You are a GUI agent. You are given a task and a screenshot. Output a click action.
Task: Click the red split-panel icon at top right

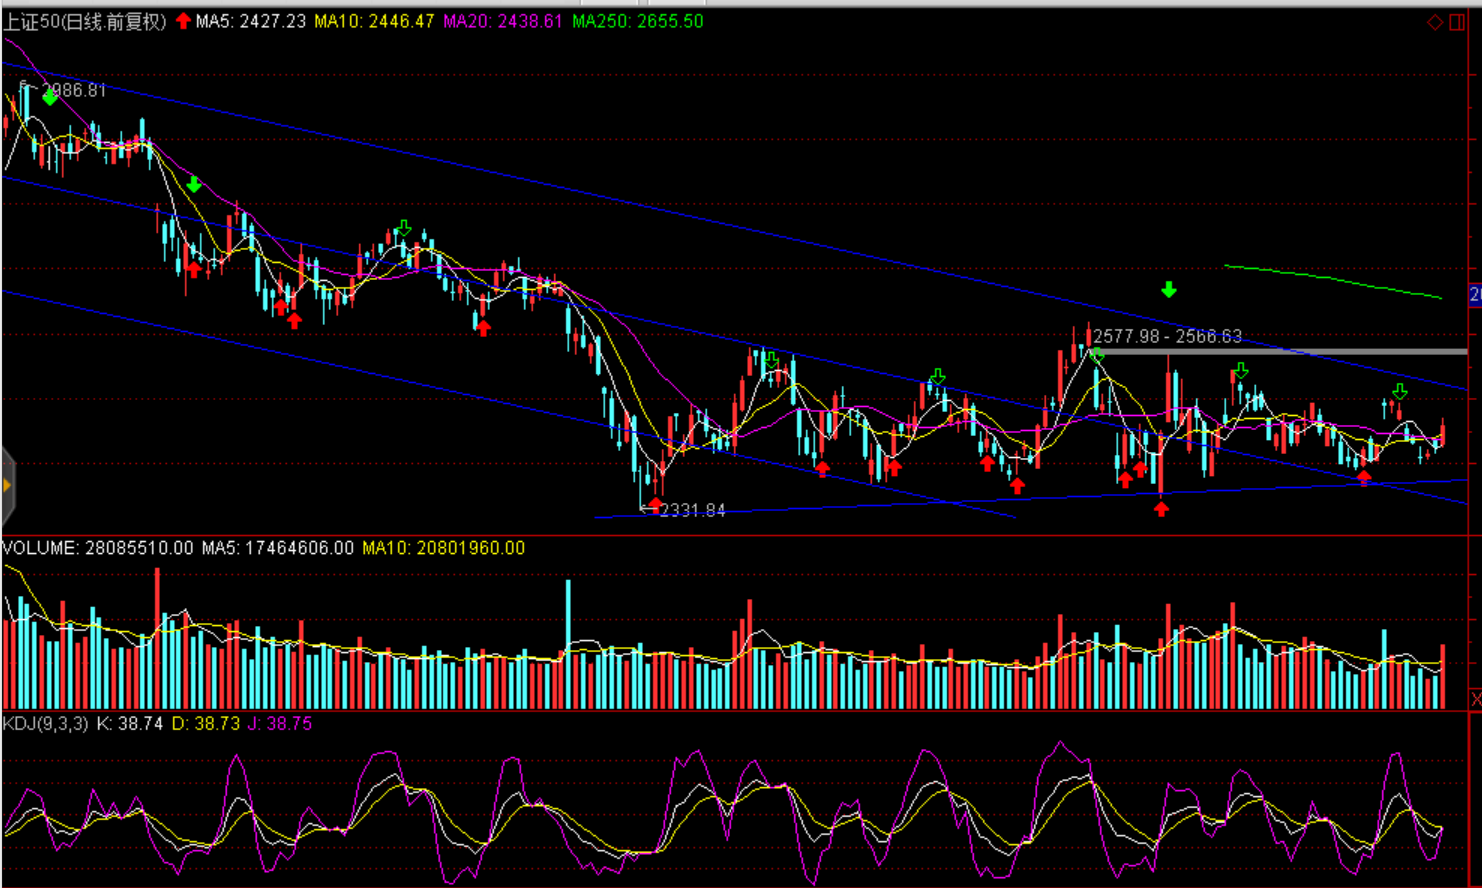1457,22
